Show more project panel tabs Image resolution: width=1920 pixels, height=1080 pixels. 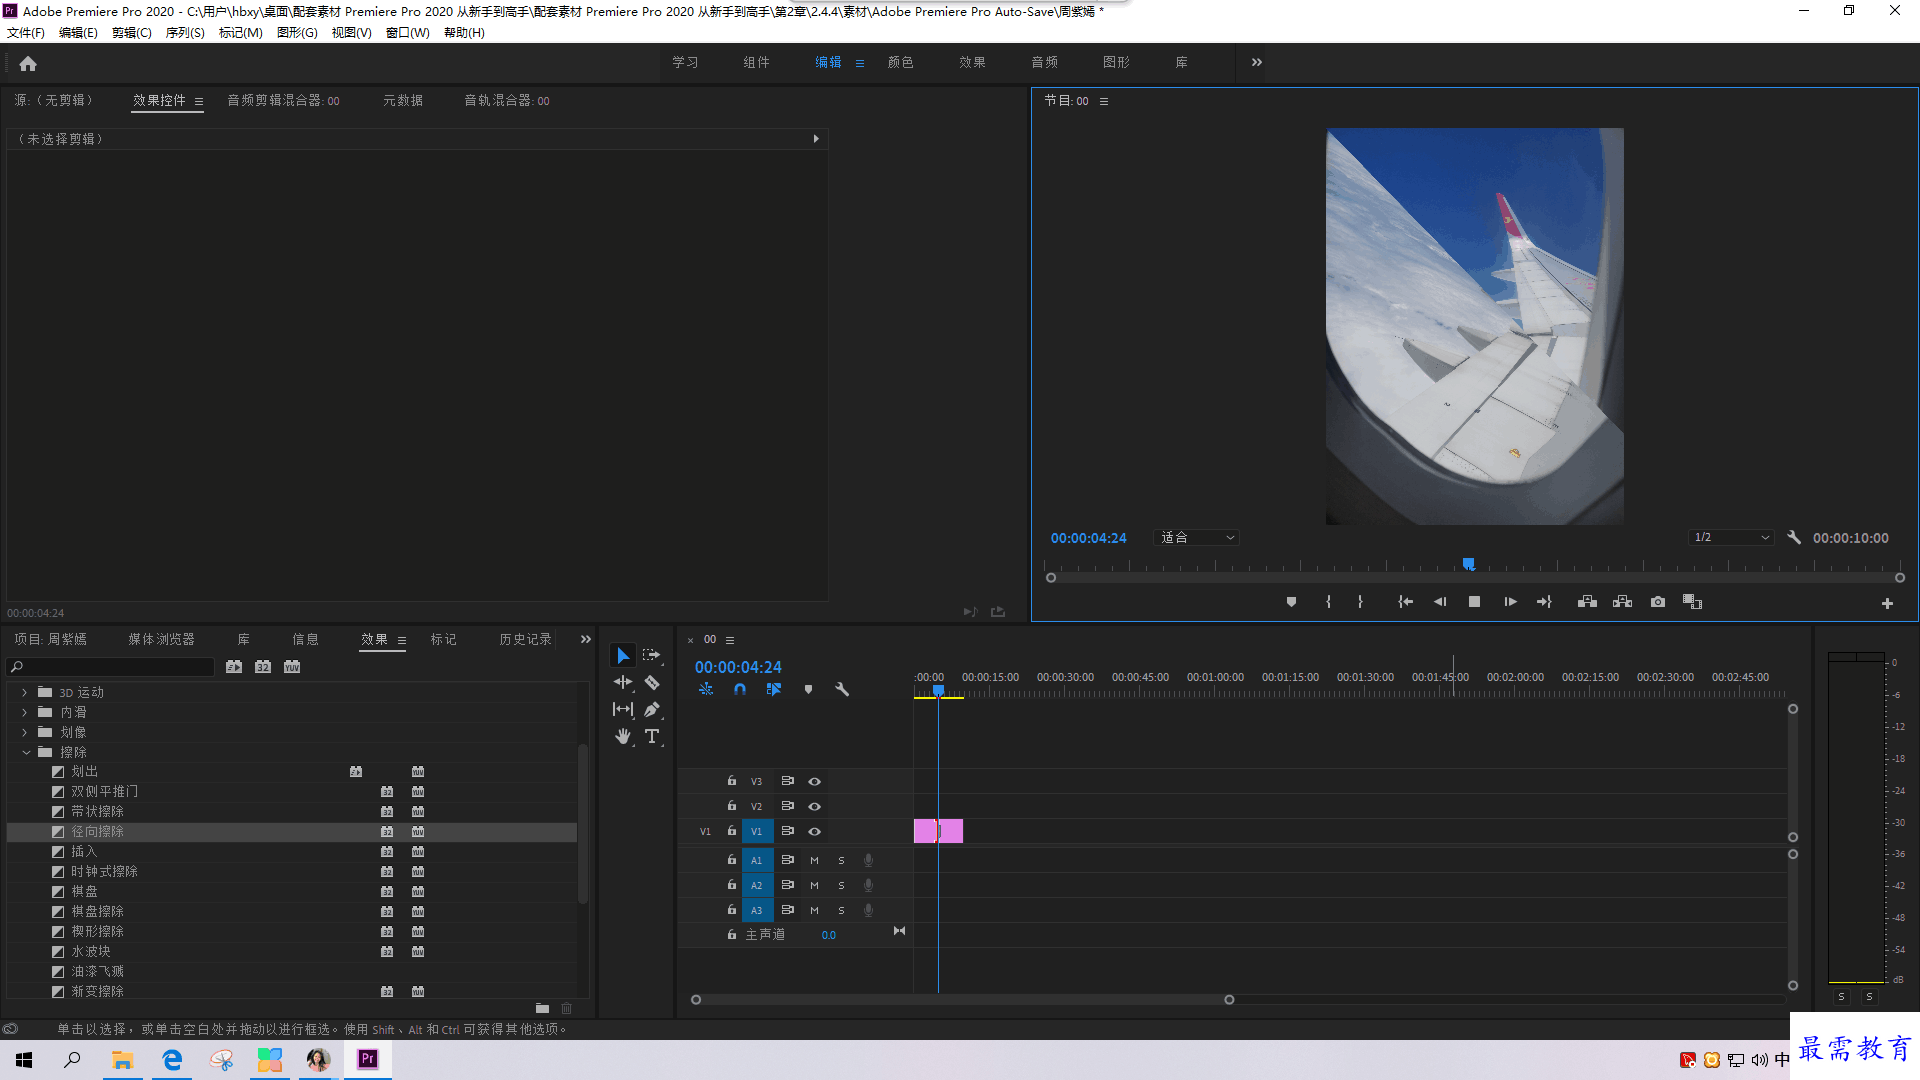586,639
